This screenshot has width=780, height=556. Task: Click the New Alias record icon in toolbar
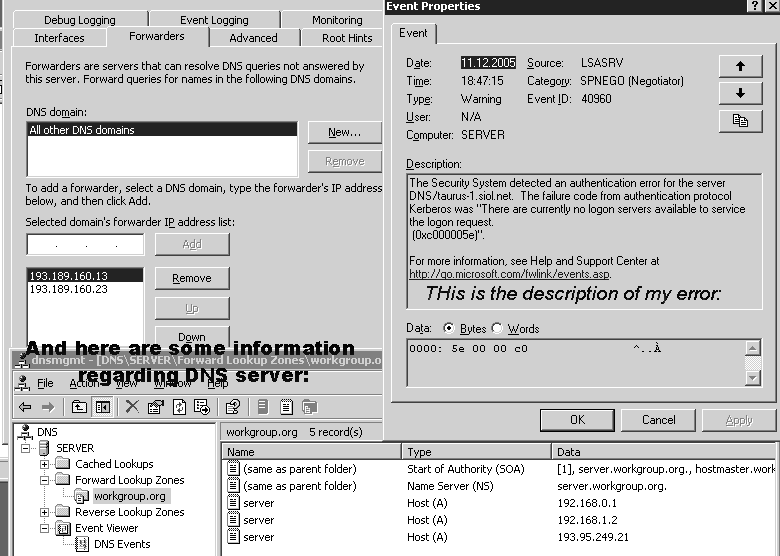[x=286, y=407]
